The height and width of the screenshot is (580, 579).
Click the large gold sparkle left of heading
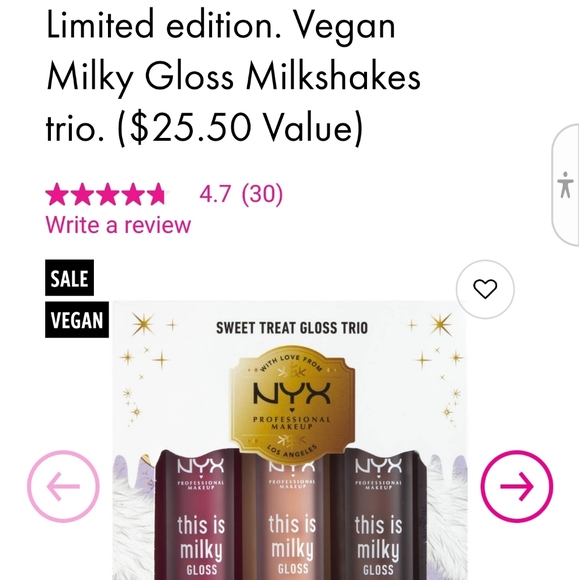[x=143, y=324]
